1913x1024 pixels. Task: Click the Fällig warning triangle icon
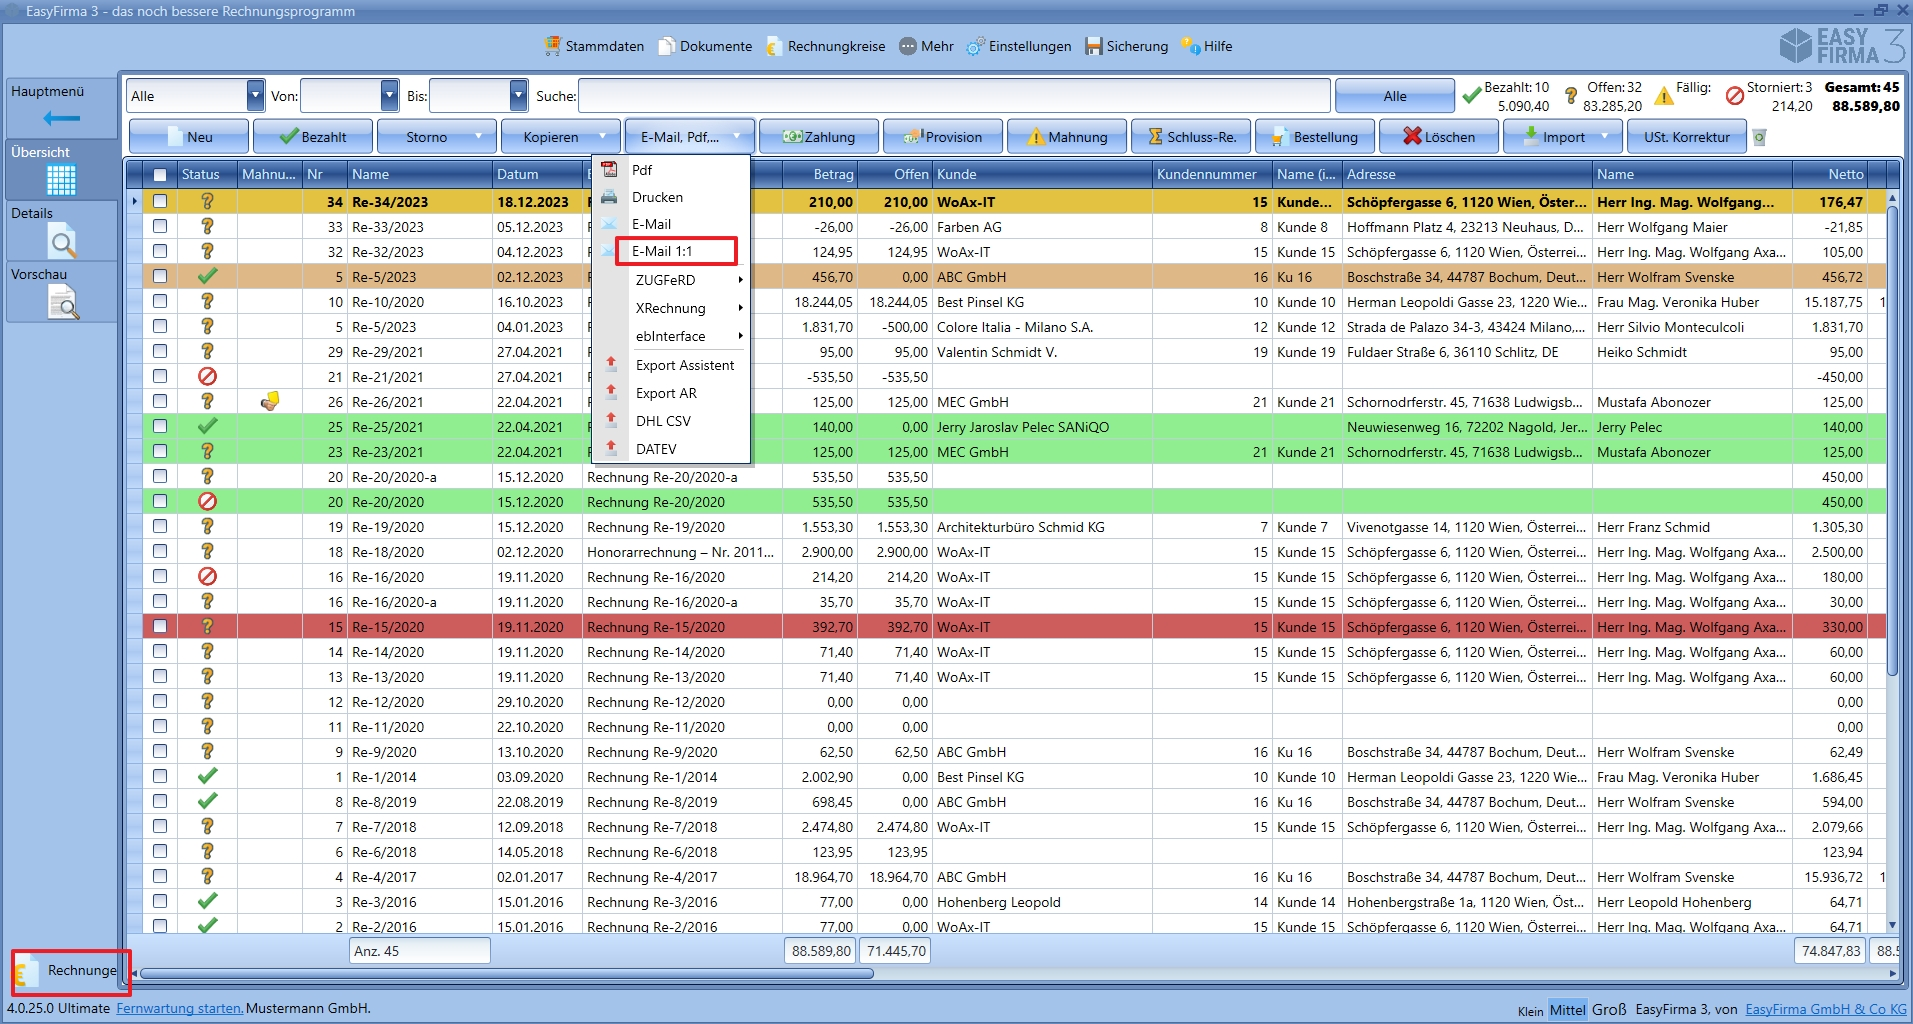[x=1664, y=96]
